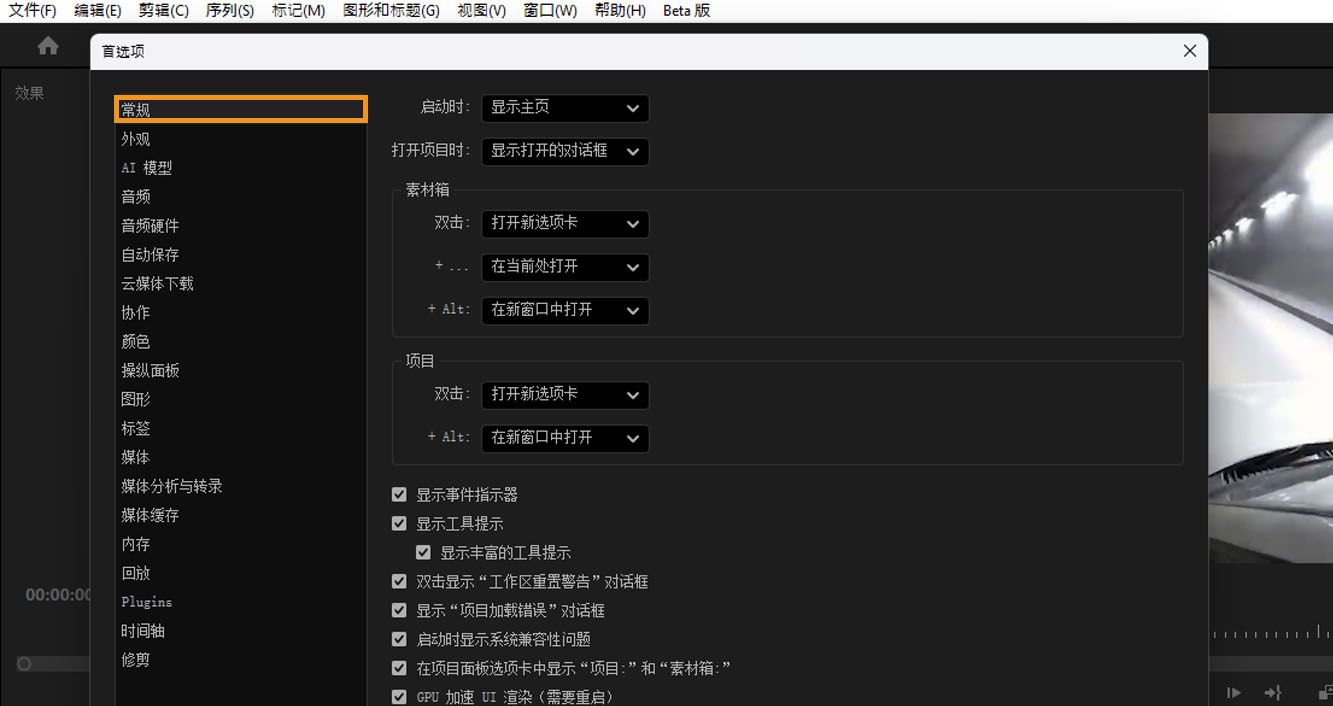Disable GPU 加速 UI 渲染

click(x=399, y=695)
